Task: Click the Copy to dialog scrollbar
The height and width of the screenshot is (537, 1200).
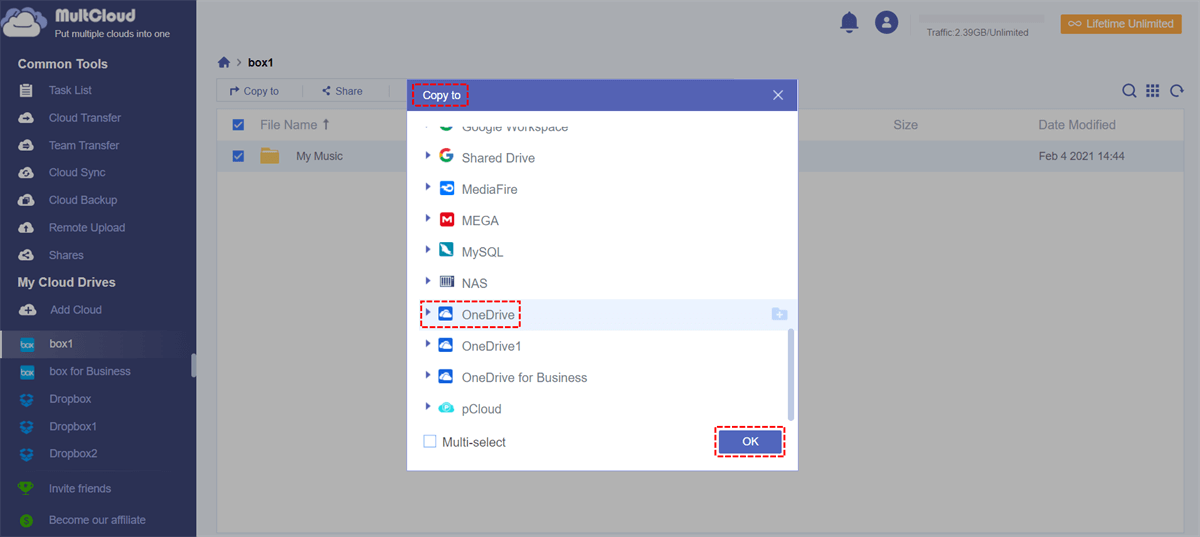Action: point(792,374)
